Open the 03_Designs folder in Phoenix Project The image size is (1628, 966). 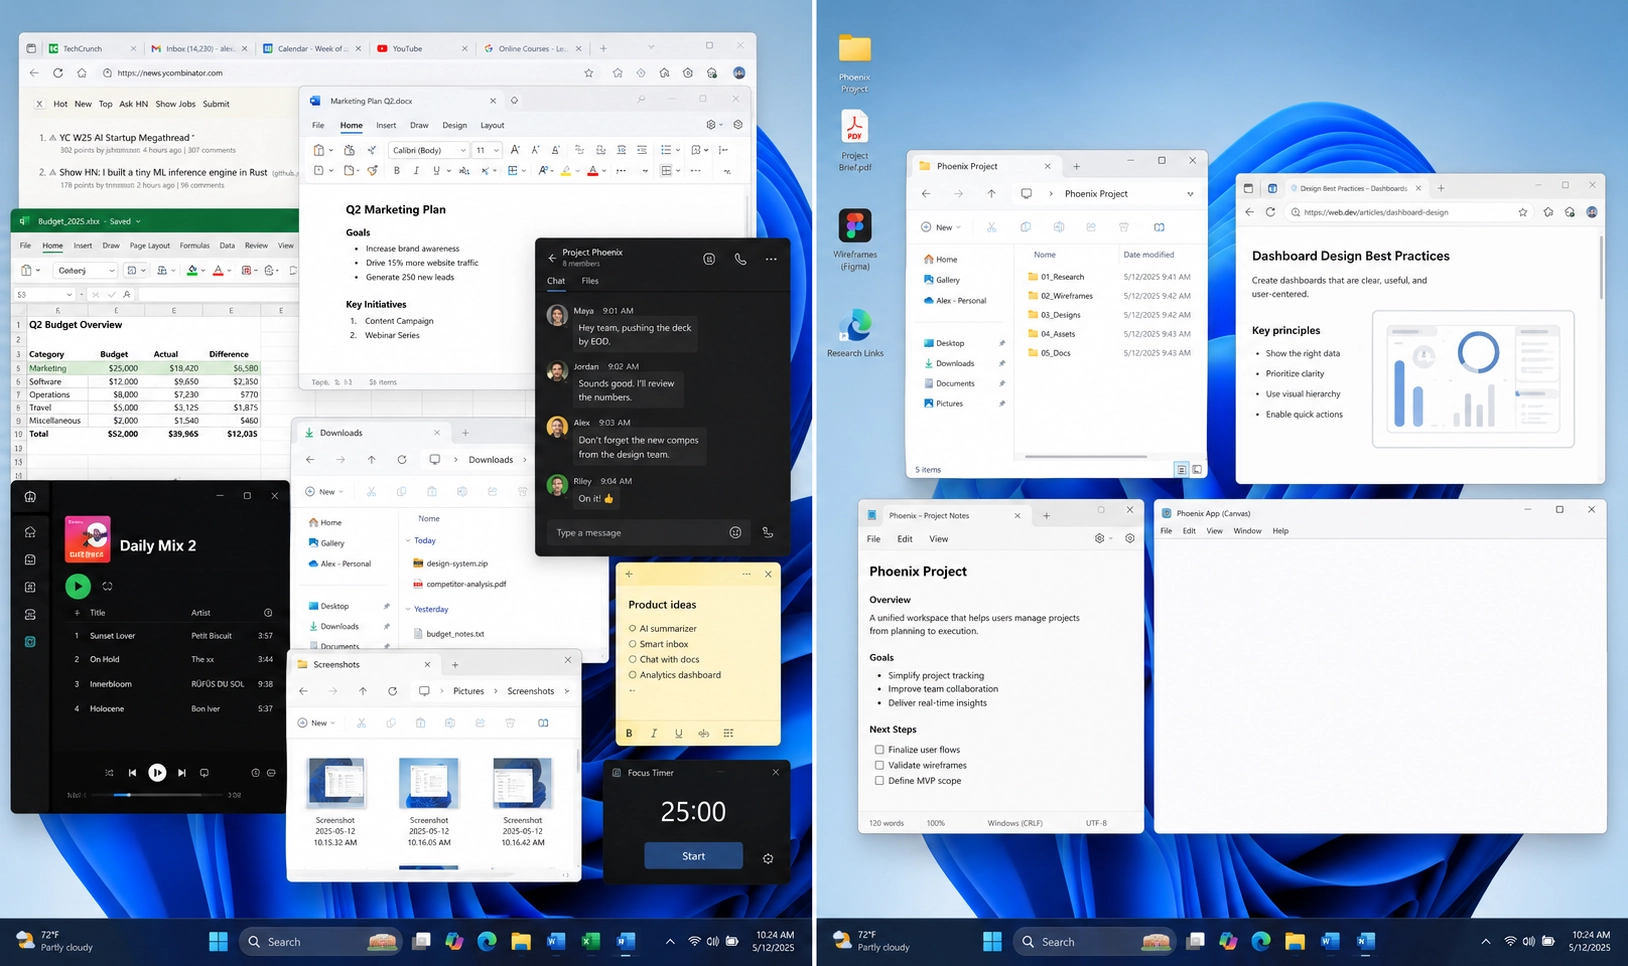(1054, 315)
